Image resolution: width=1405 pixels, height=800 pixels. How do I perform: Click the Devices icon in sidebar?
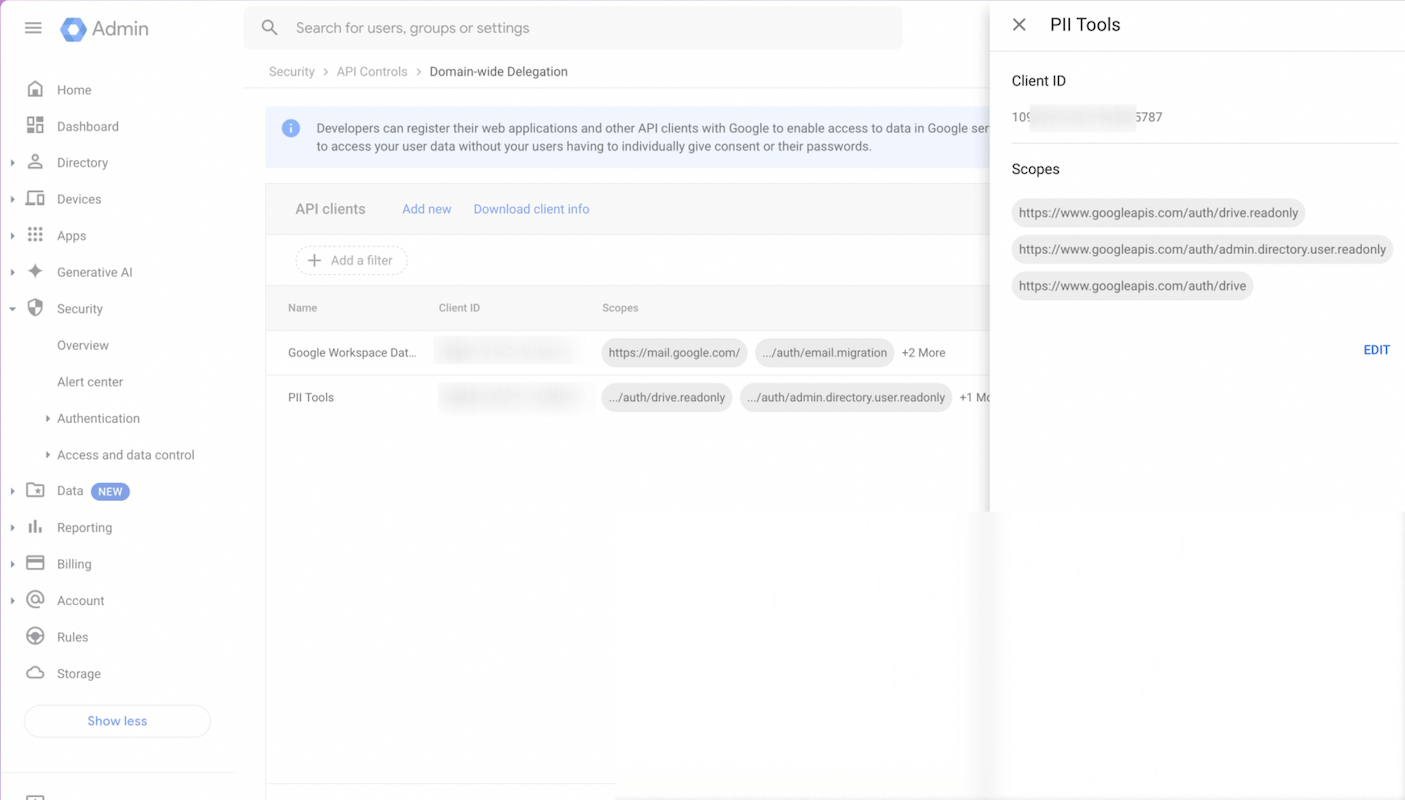tap(35, 199)
